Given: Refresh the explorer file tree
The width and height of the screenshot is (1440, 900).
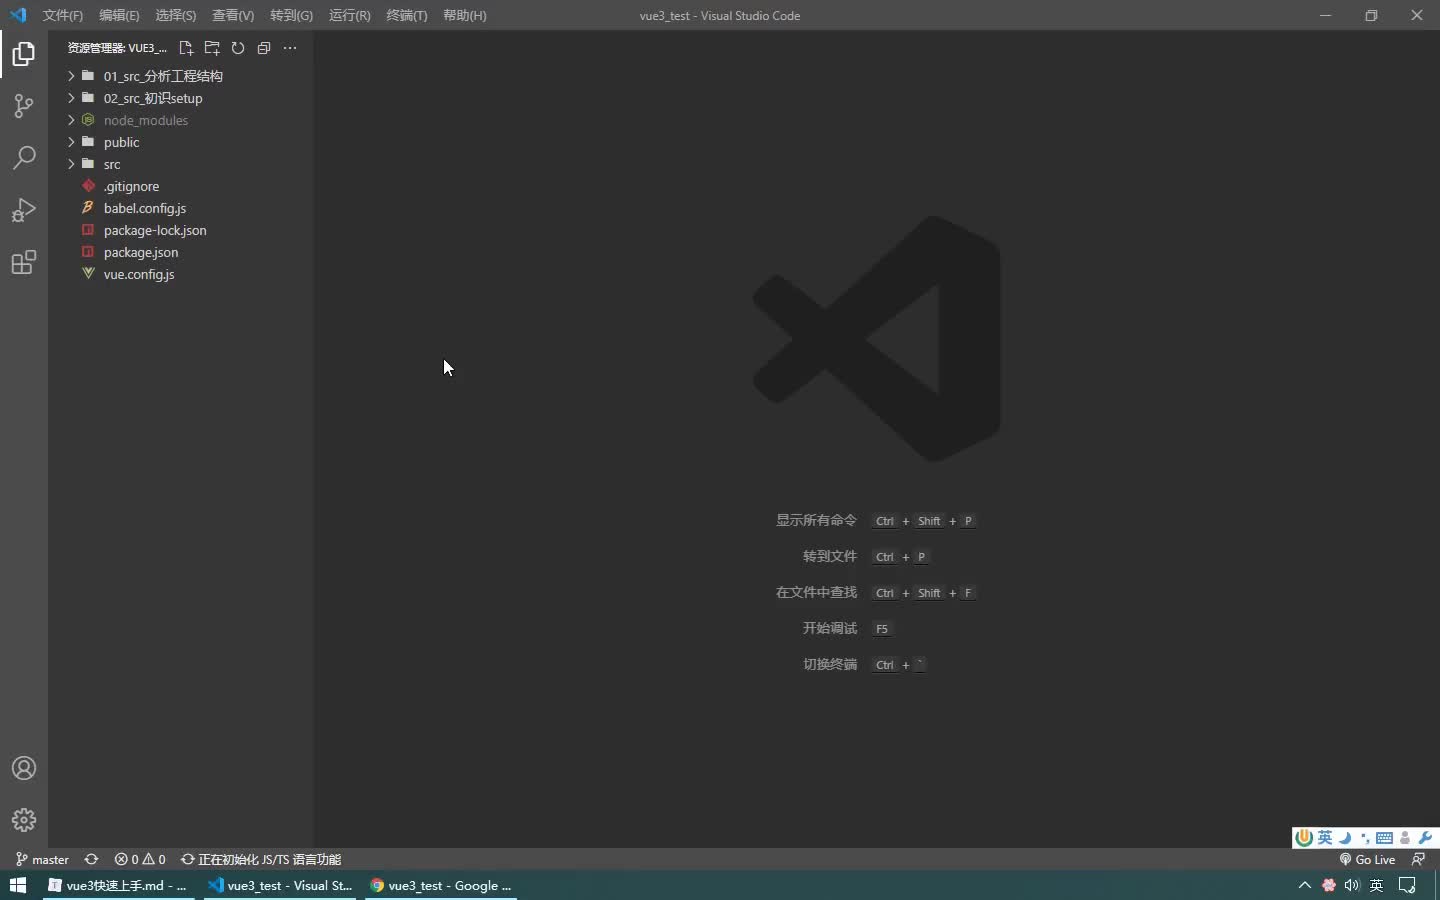Looking at the screenshot, I should point(238,48).
